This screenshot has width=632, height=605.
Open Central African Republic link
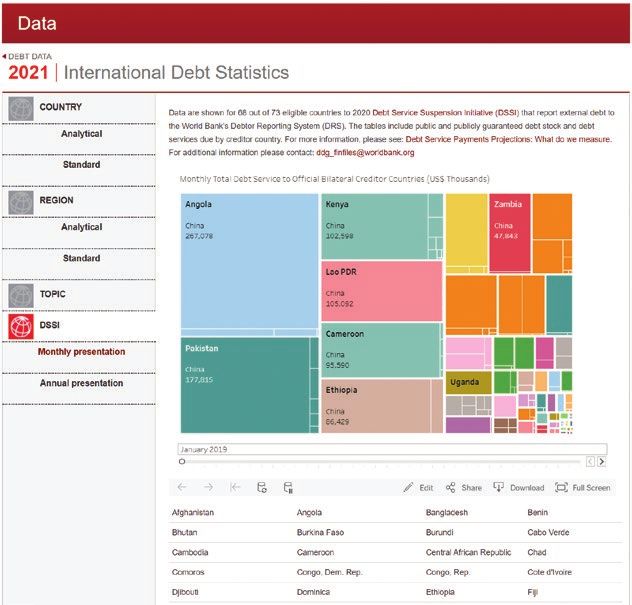468,552
